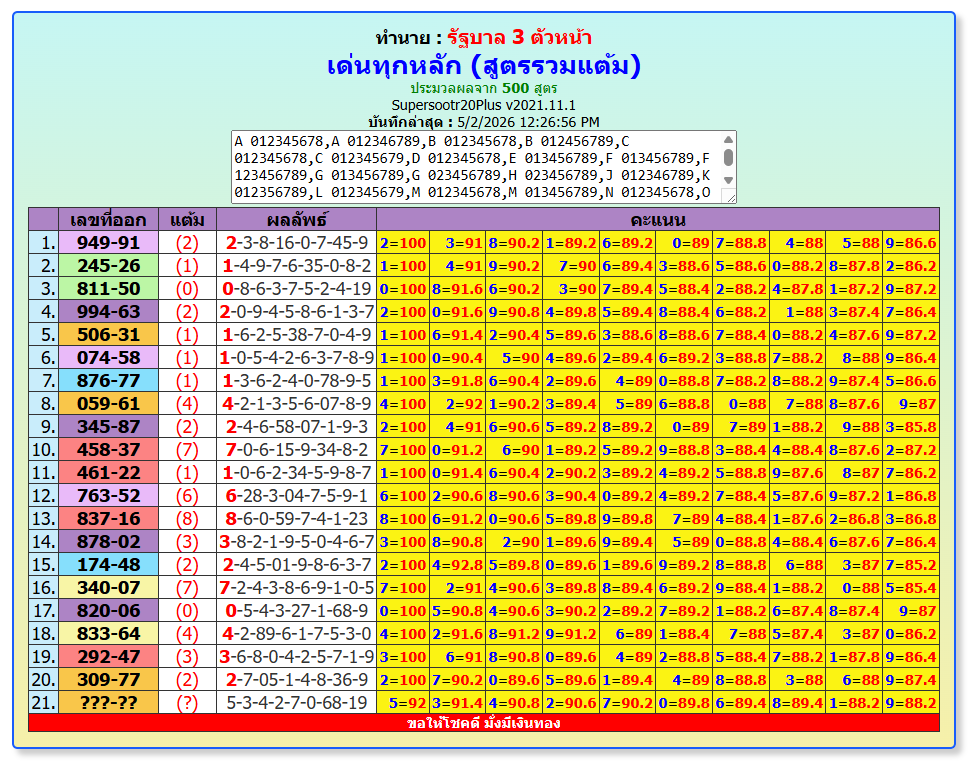Click result 7-0-6-15-9-34-8-2
The width and height of the screenshot is (972, 770).
tap(296, 449)
